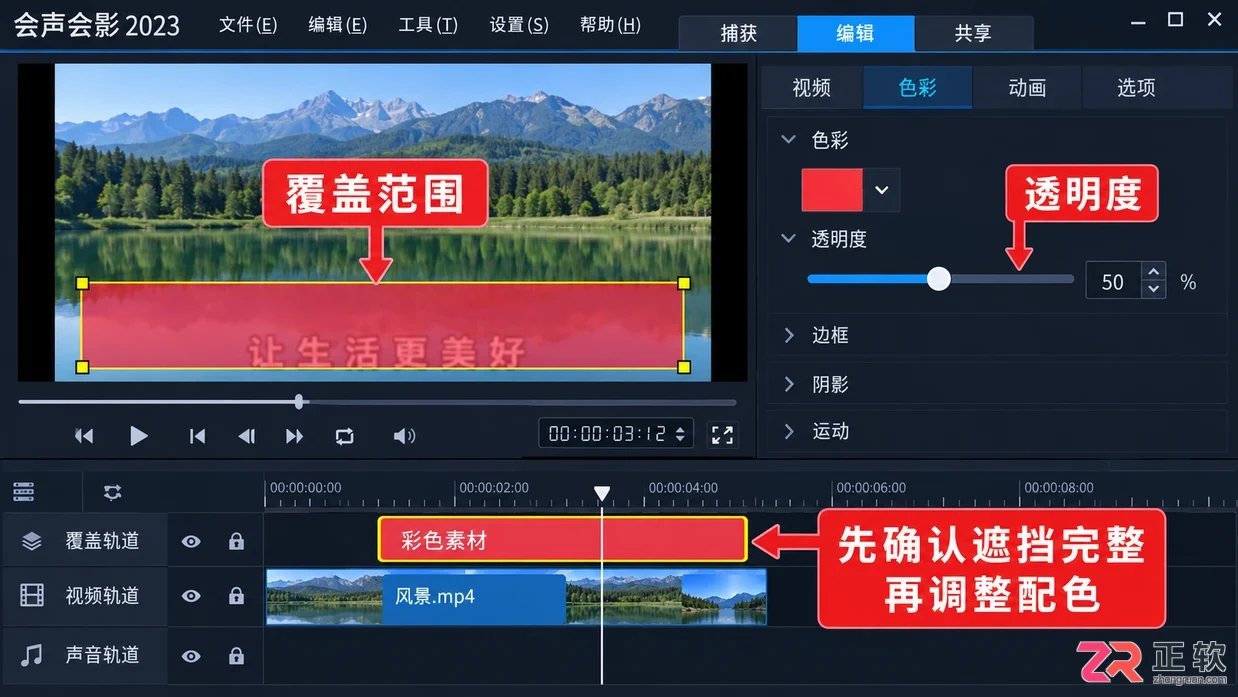Open the timeline track manager icon
Screen dimensions: 1238x697
point(24,491)
